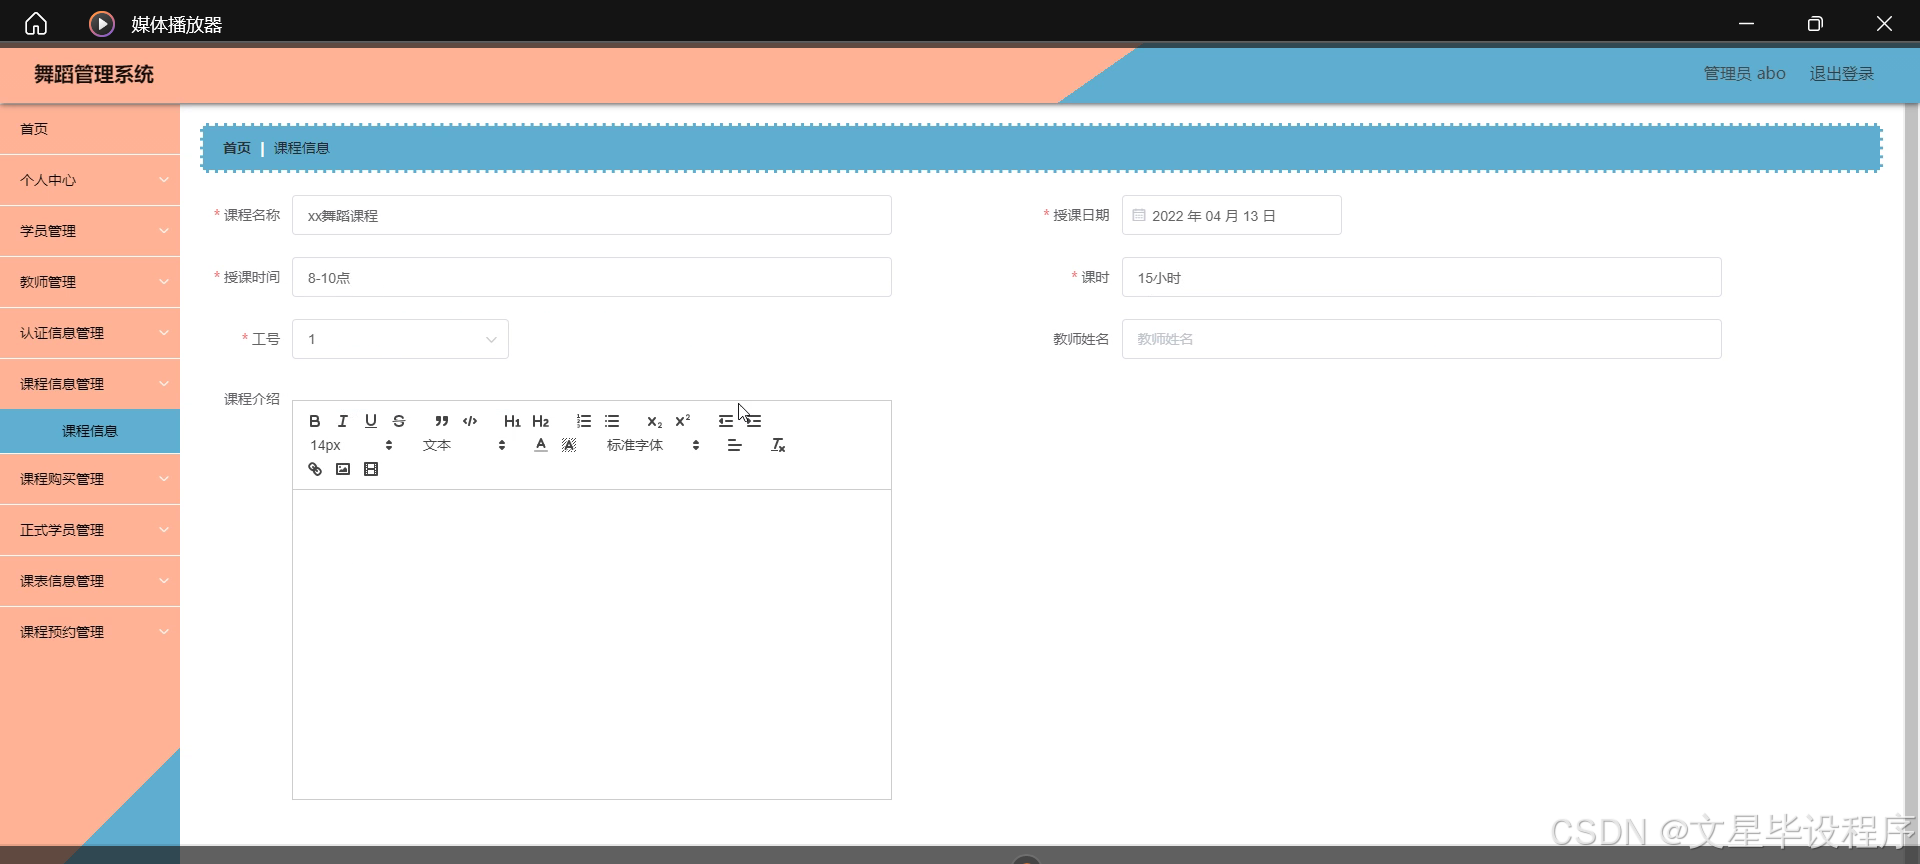Click the 课时 input field

(x=1422, y=277)
